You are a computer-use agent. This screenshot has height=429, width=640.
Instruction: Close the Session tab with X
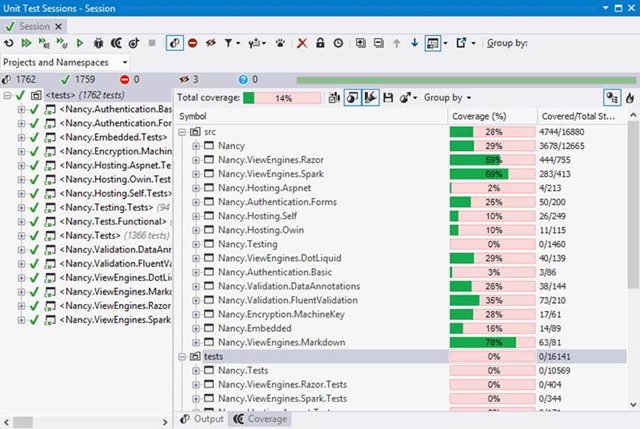(58, 27)
